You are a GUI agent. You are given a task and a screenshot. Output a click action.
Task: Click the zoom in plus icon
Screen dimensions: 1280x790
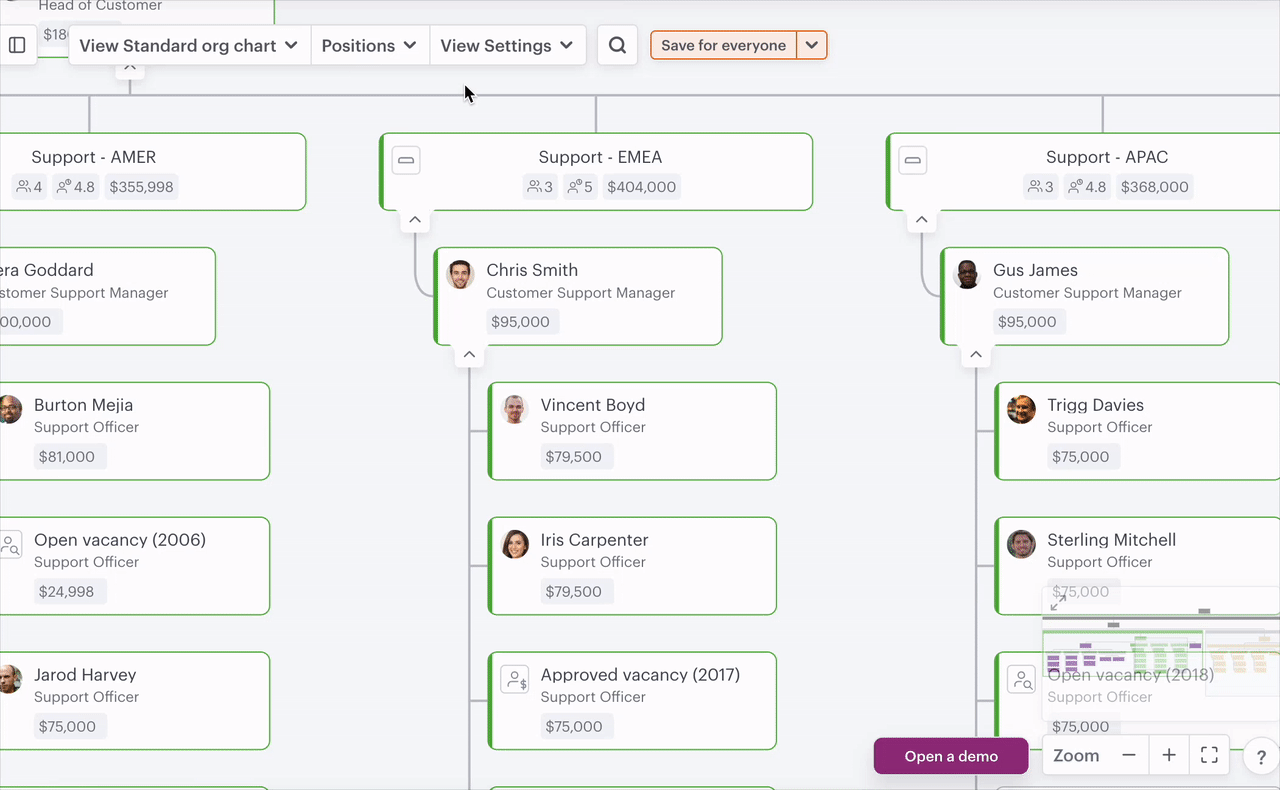pos(1169,756)
